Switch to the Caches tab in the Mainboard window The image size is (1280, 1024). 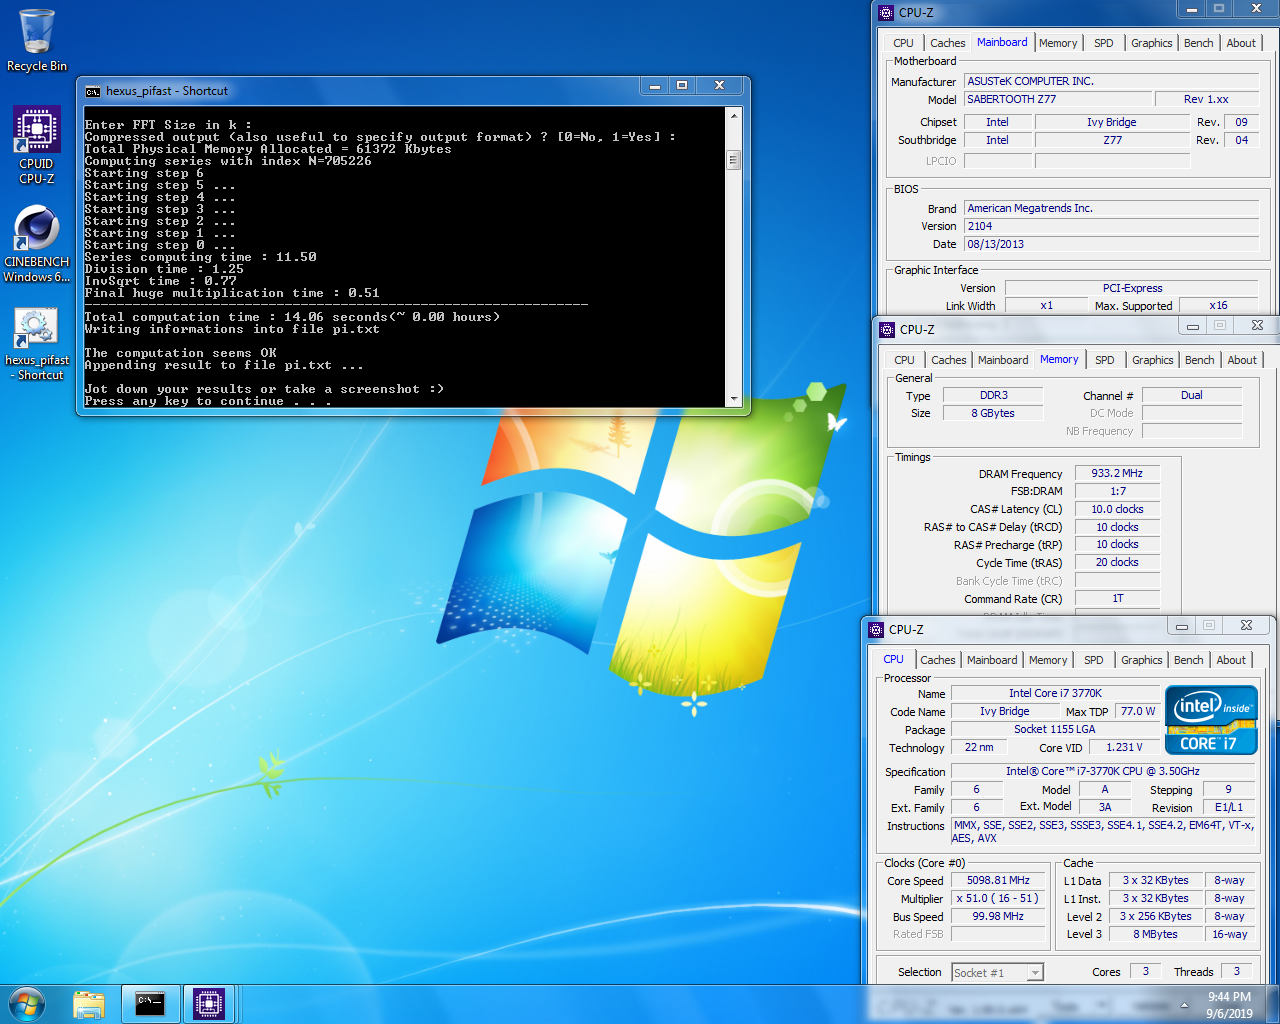947,43
